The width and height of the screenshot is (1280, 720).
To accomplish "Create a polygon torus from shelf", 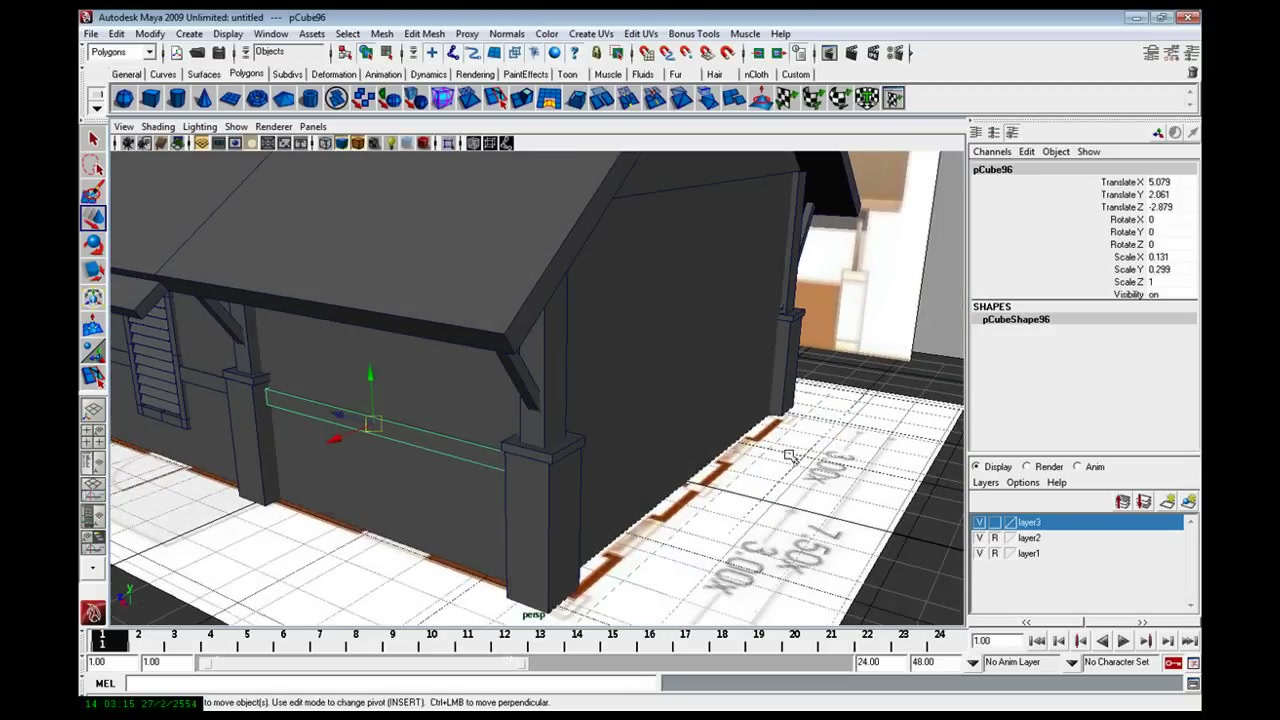I will [257, 98].
